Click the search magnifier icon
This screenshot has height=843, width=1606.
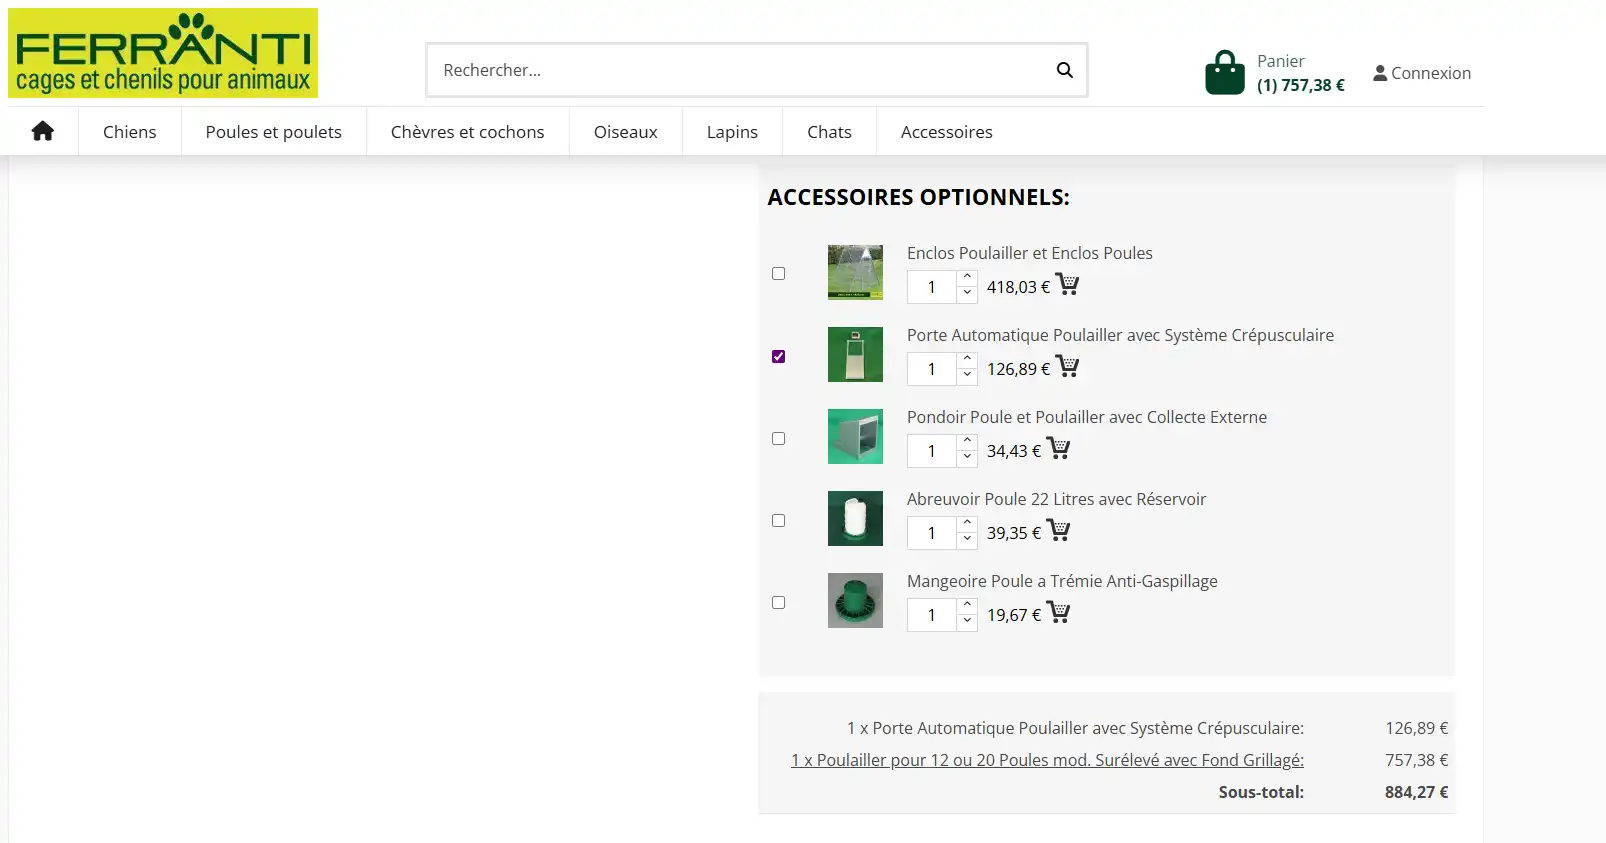point(1064,70)
